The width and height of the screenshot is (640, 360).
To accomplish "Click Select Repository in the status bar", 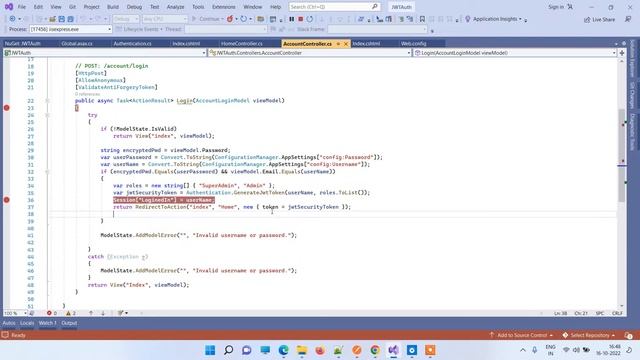I will pos(589,335).
